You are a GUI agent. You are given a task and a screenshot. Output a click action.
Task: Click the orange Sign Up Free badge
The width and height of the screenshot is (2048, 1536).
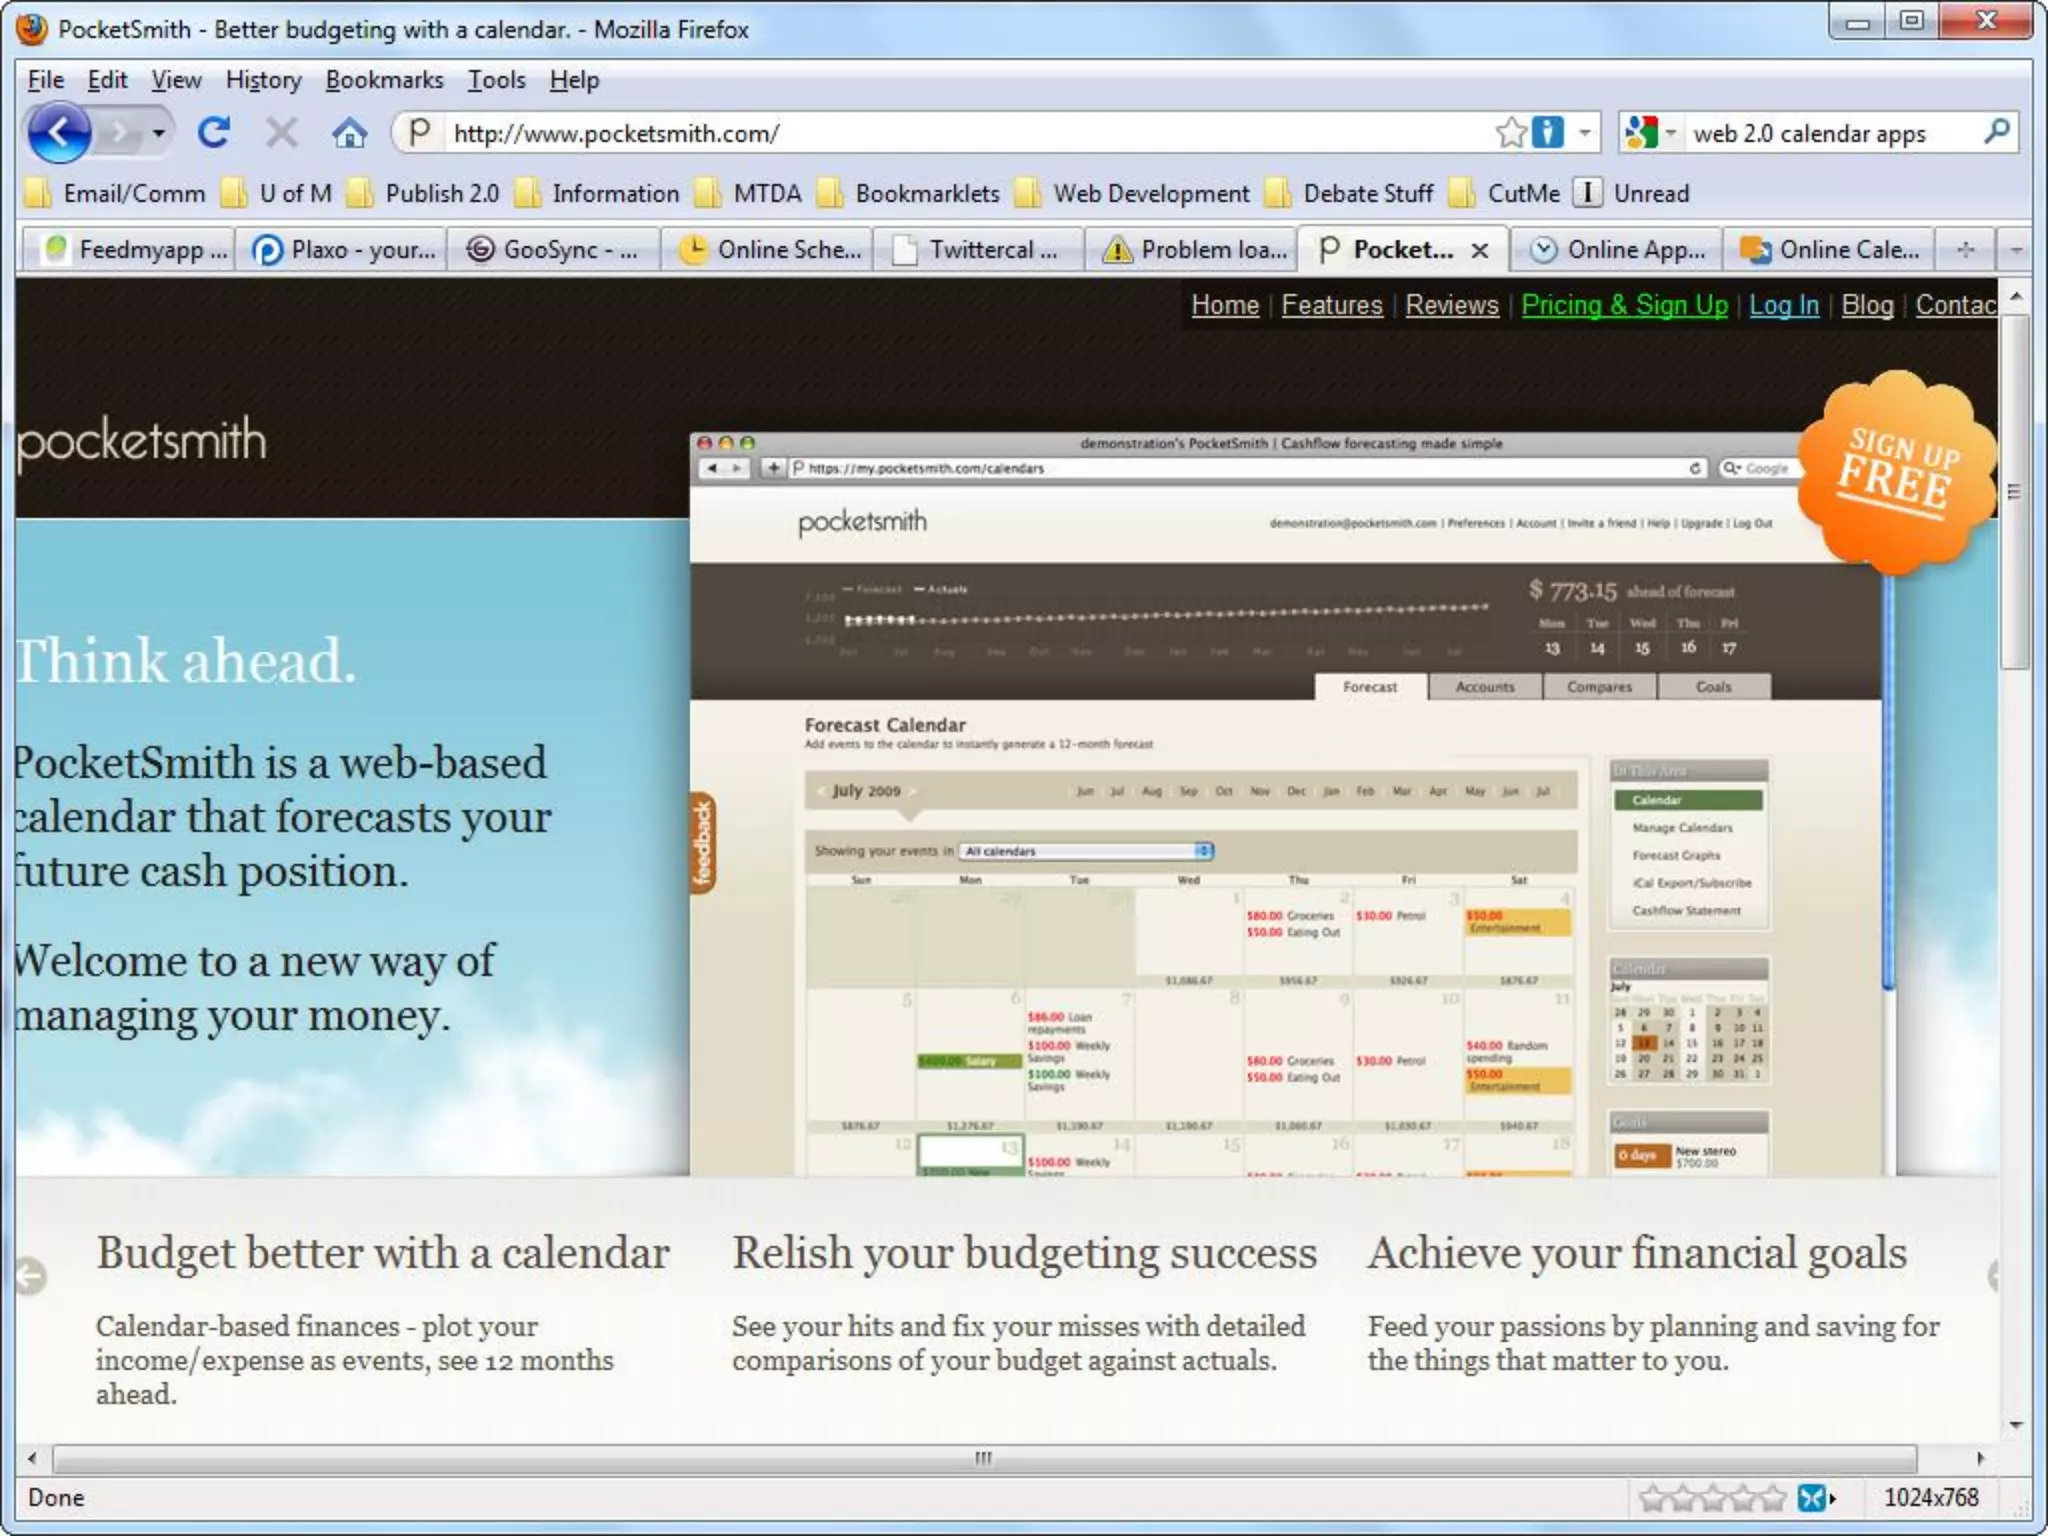pyautogui.click(x=1895, y=470)
